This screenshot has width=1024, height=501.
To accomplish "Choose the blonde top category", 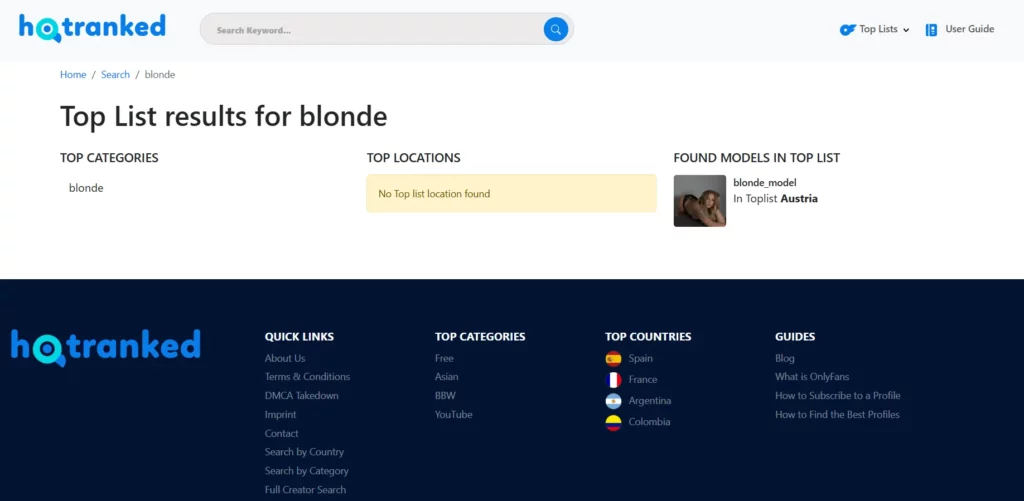I will point(86,188).
